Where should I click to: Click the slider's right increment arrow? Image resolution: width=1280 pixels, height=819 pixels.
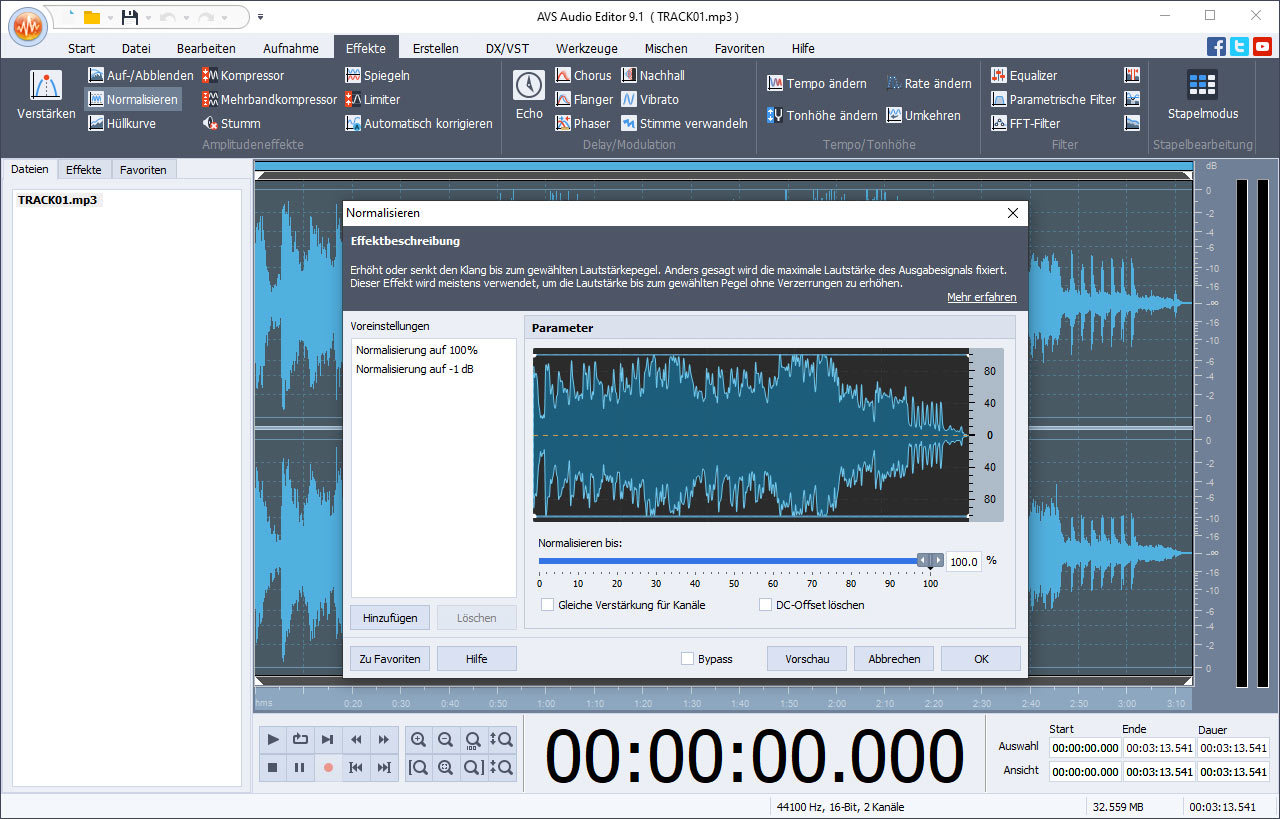939,561
